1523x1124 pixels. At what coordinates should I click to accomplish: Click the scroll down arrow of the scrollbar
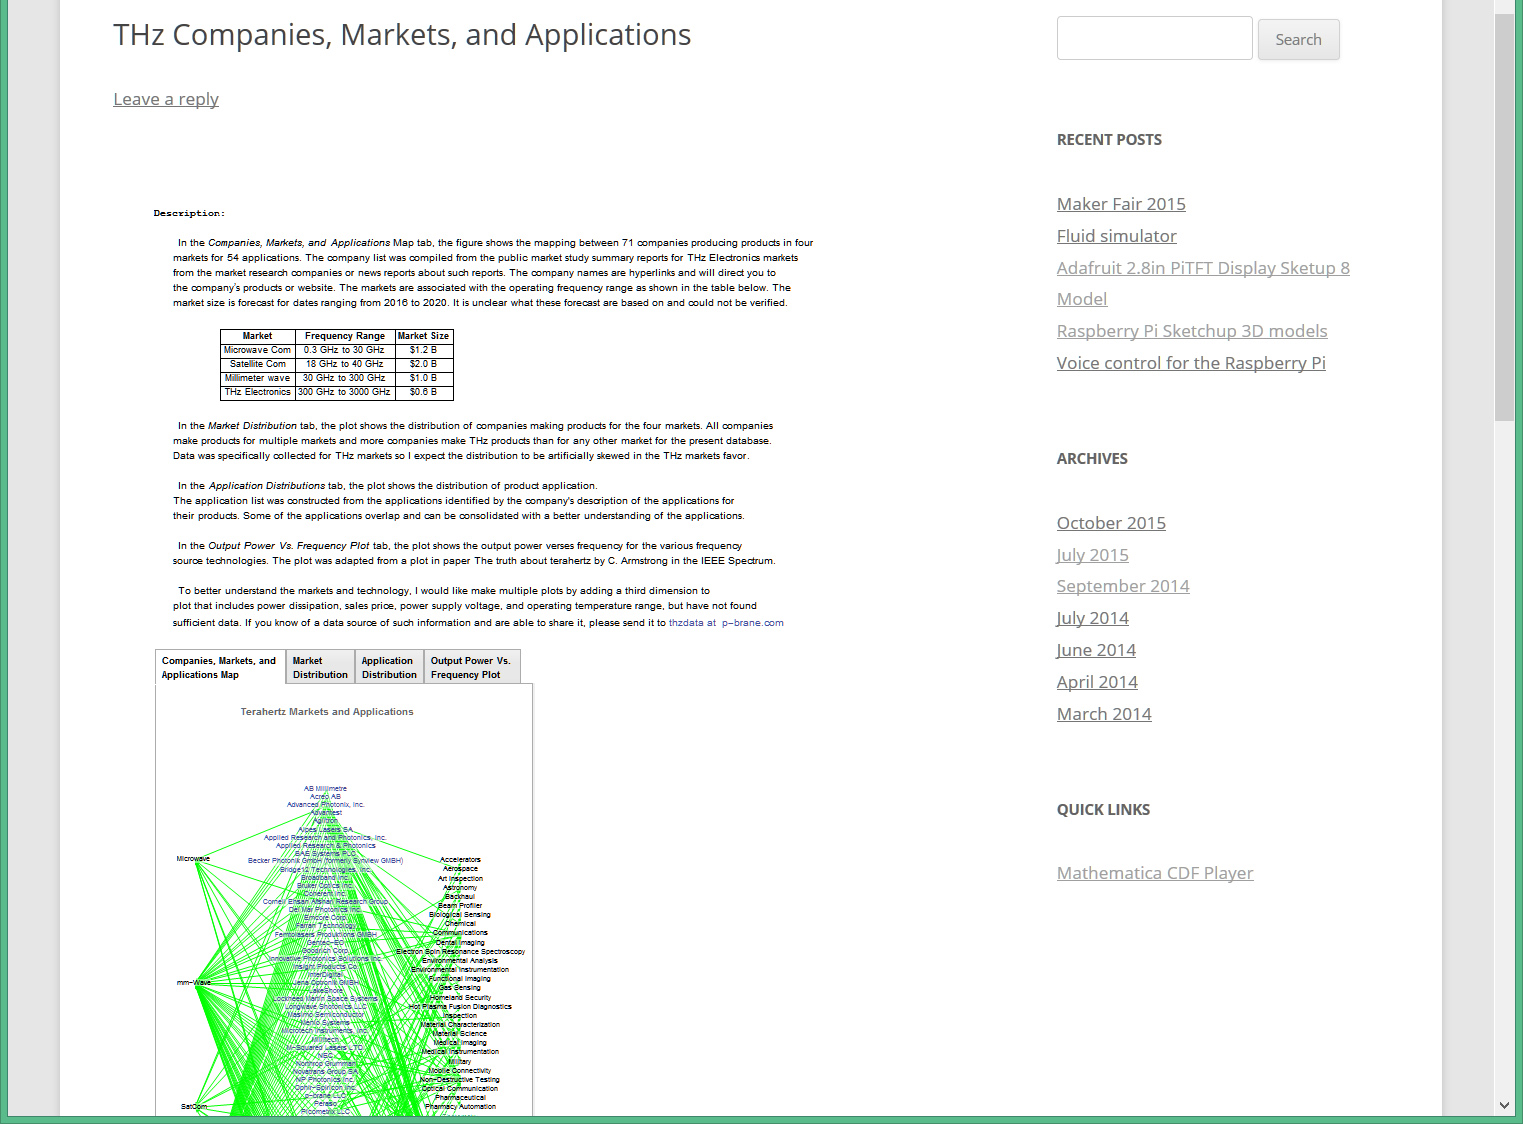[x=1504, y=1105]
